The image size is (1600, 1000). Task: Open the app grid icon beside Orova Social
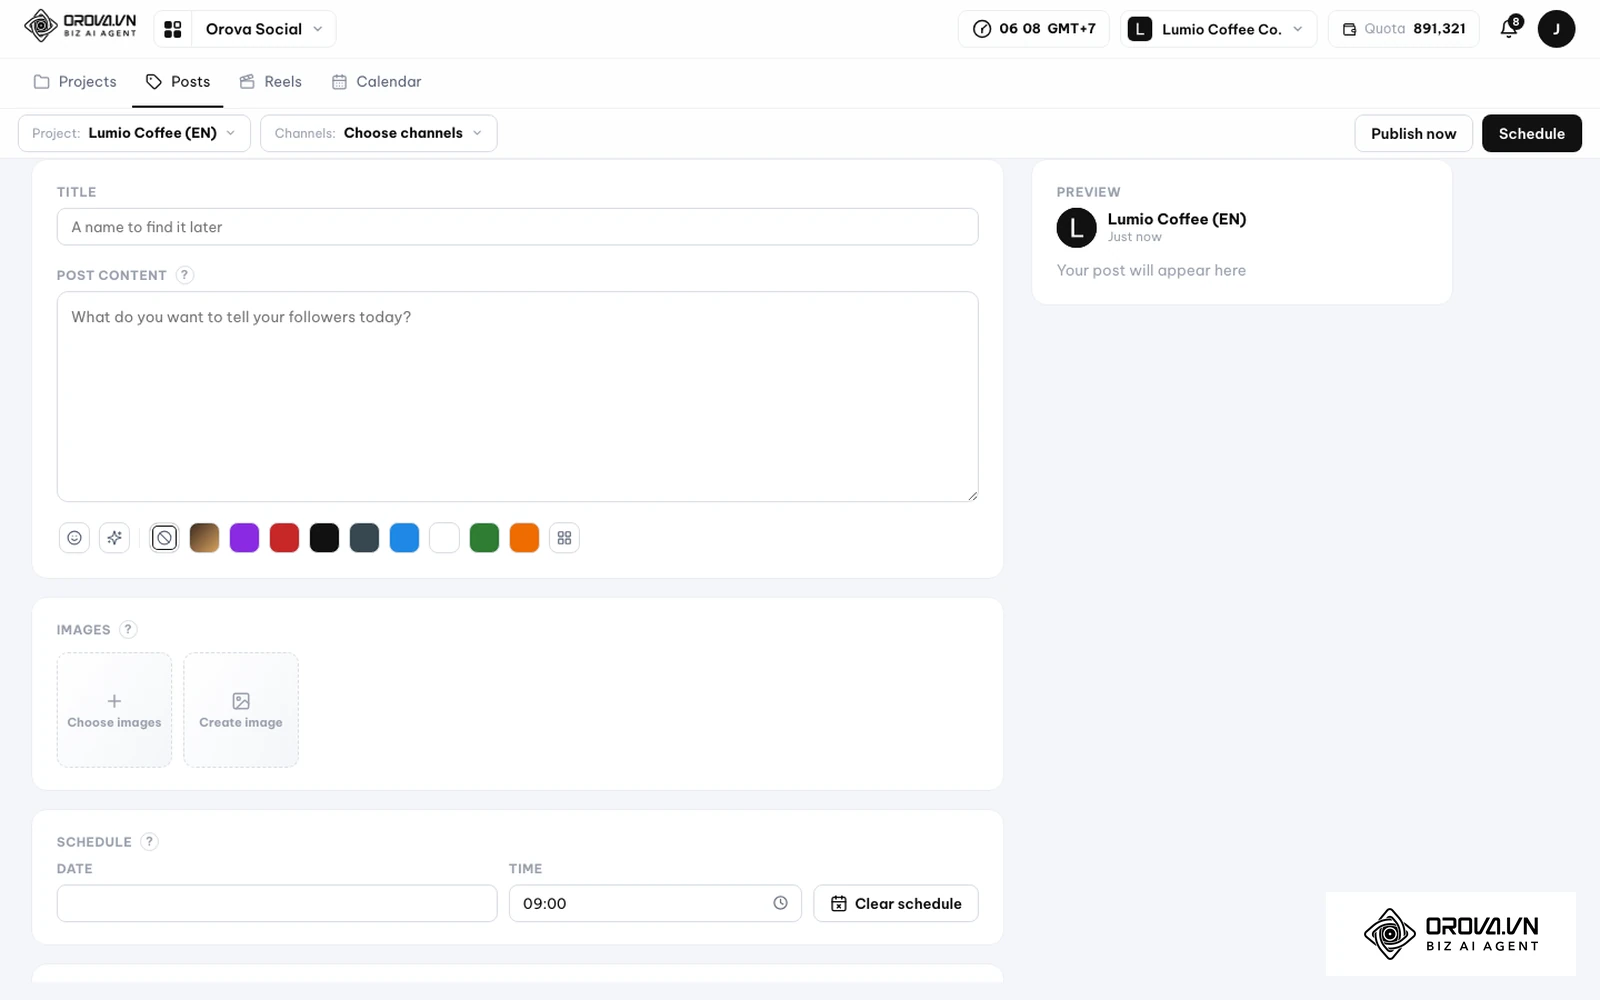pos(173,29)
